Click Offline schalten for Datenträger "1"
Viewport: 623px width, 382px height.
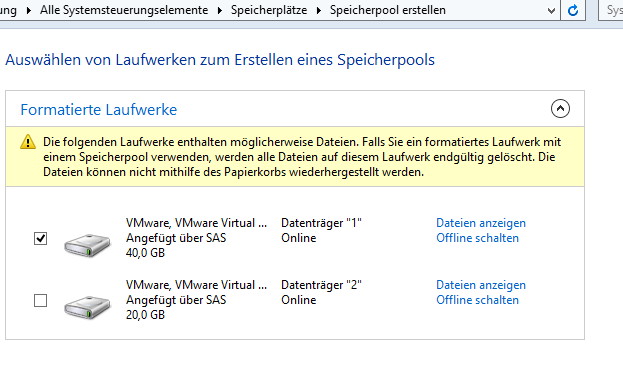477,238
